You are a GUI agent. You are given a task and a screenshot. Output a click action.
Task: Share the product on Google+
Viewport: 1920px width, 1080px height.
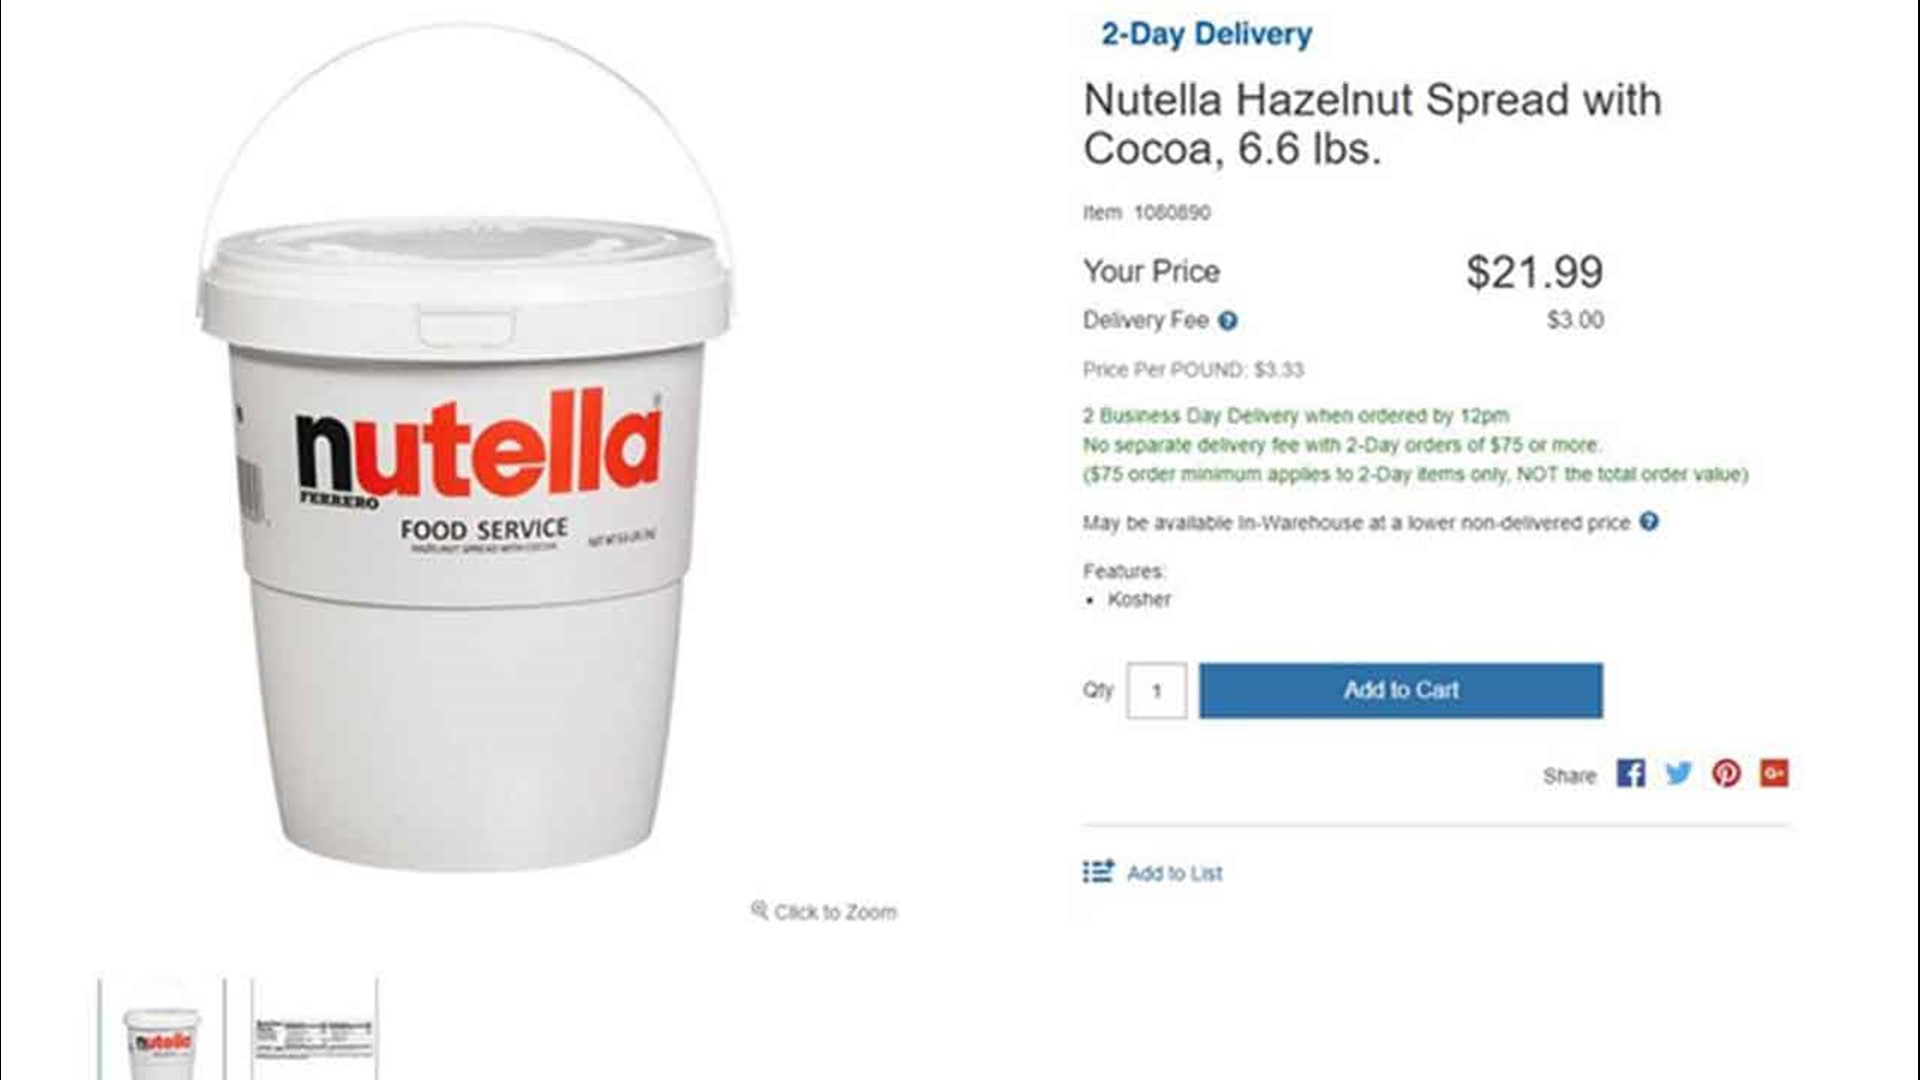(1774, 774)
